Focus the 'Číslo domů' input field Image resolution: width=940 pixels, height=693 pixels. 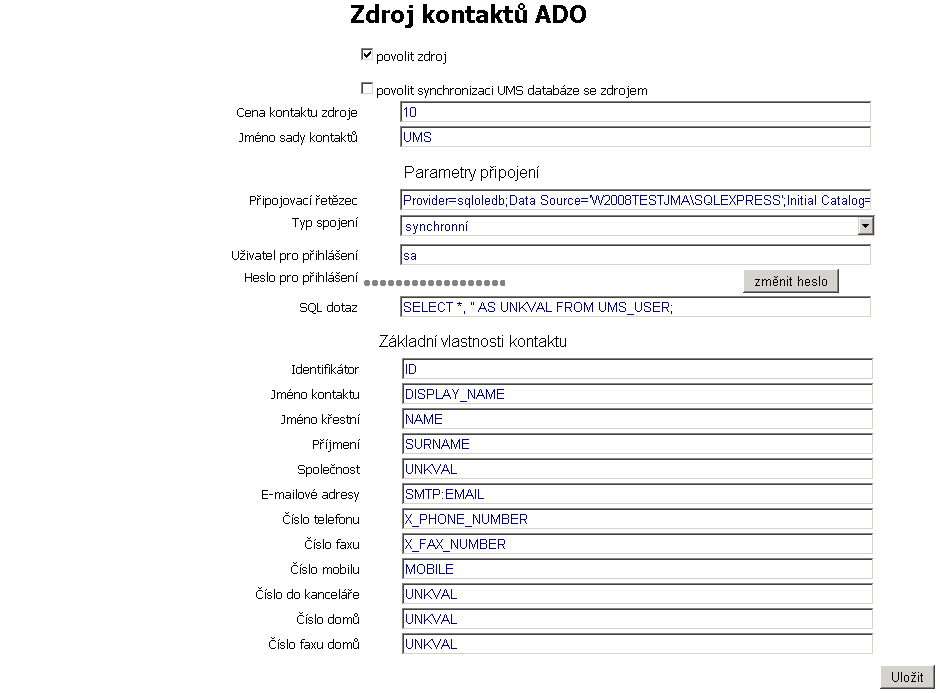point(637,619)
